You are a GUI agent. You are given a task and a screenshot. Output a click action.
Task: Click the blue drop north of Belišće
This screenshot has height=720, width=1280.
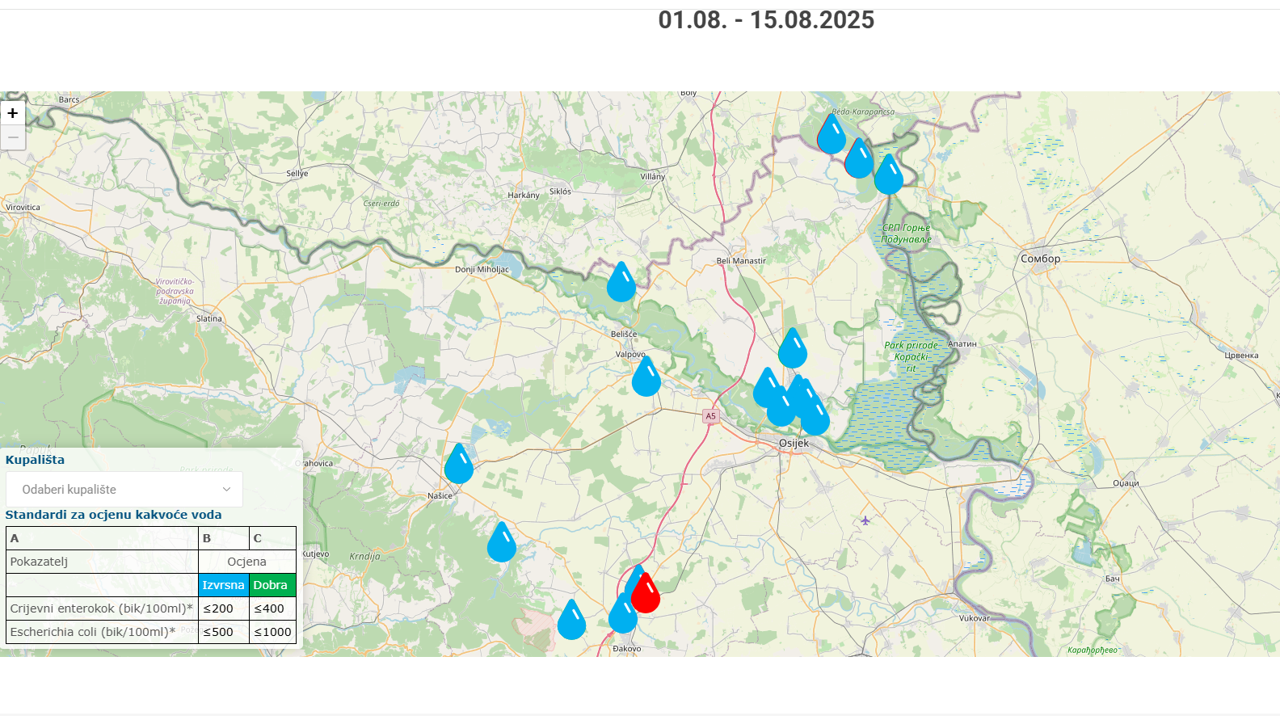pos(621,282)
